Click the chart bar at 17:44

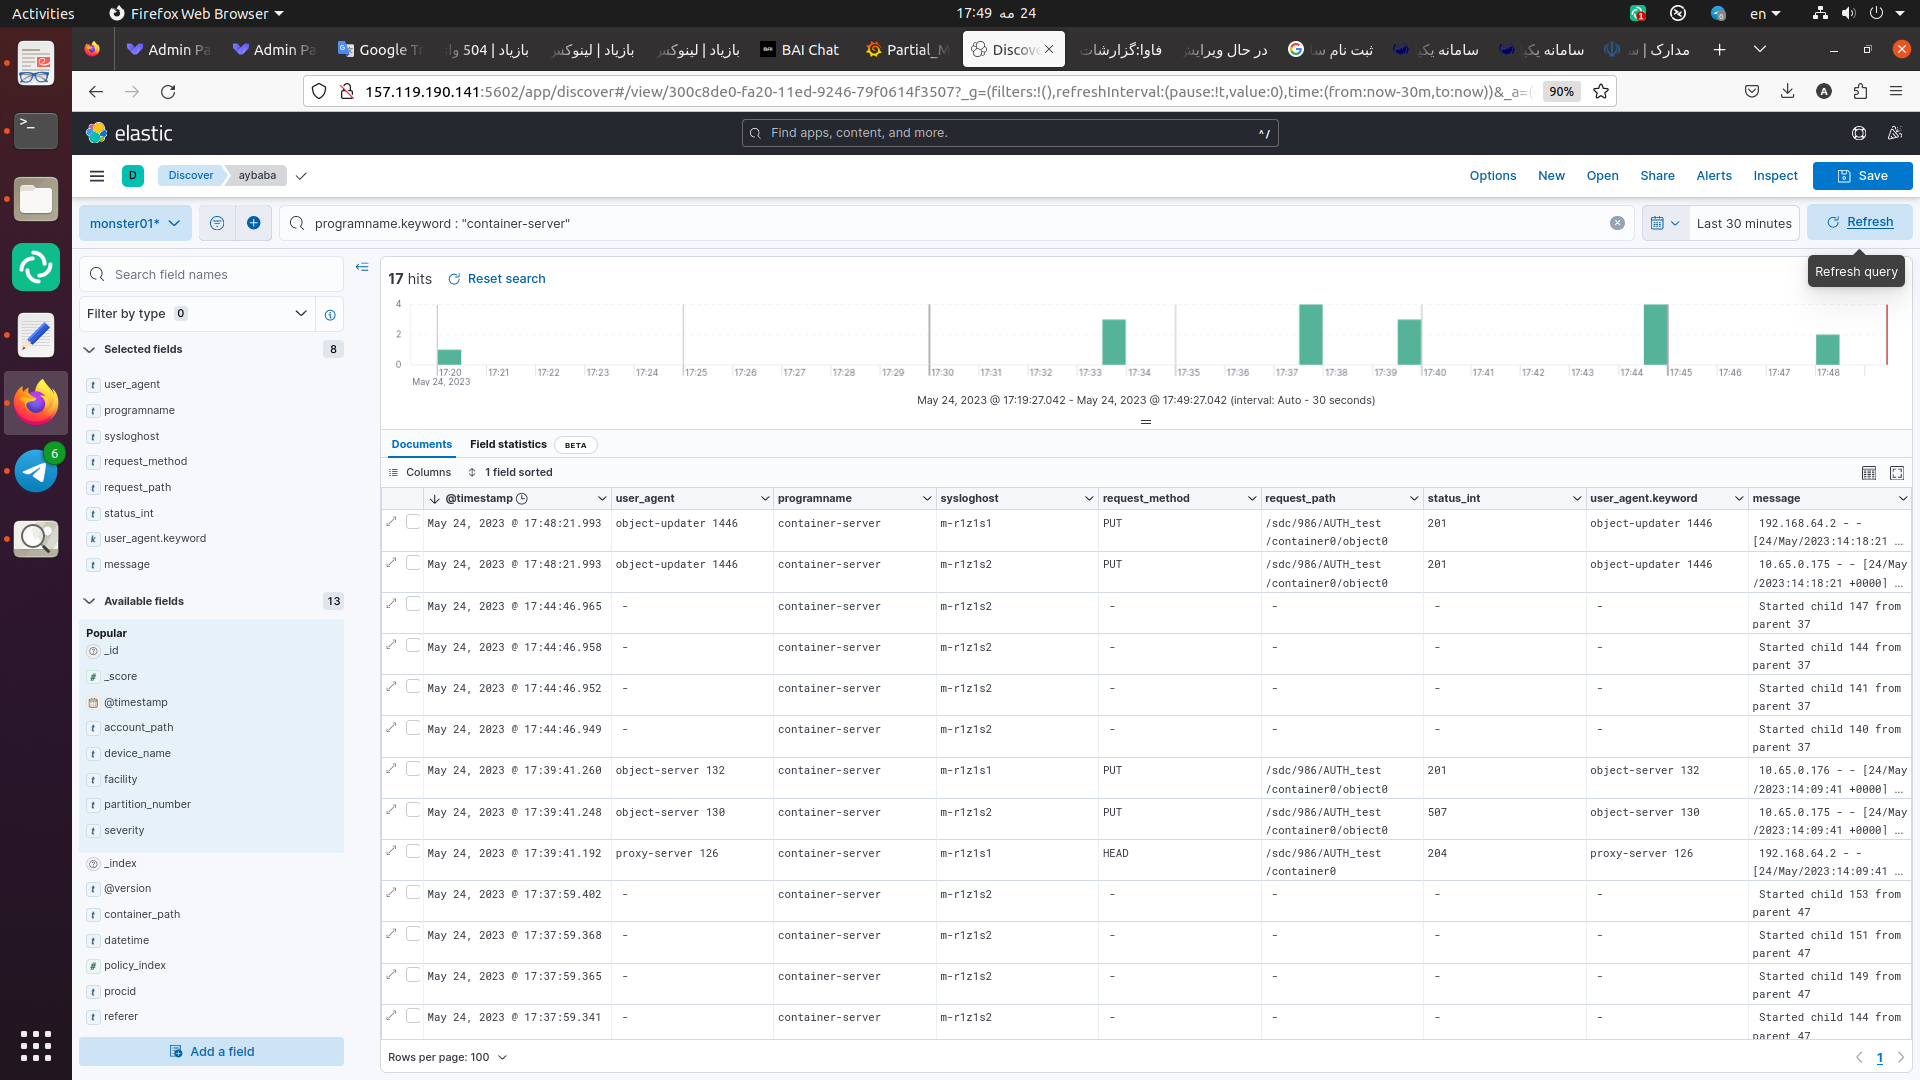pos(1655,335)
